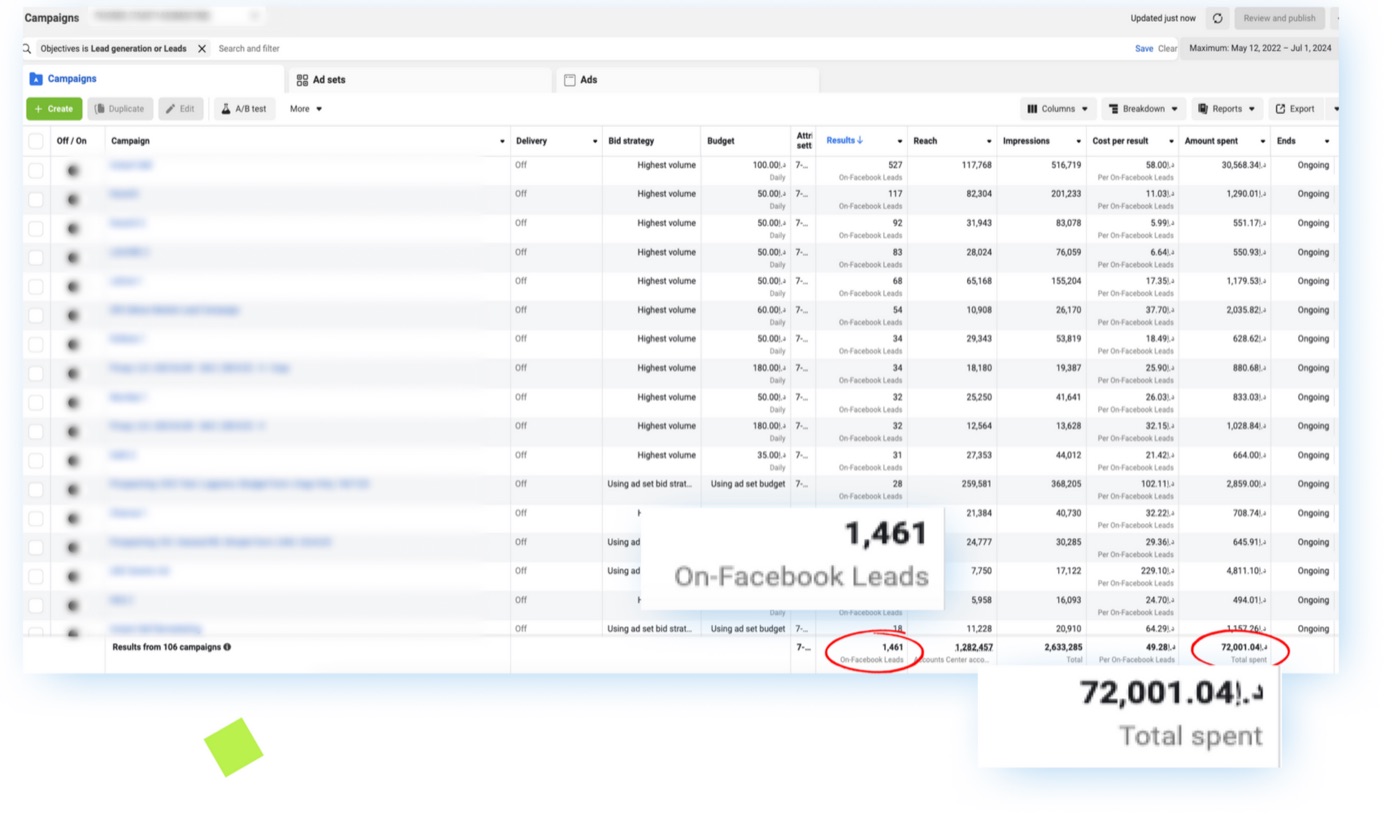The image size is (1400, 820).
Task: Remove the Objectives filter chip with X
Action: [202, 48]
